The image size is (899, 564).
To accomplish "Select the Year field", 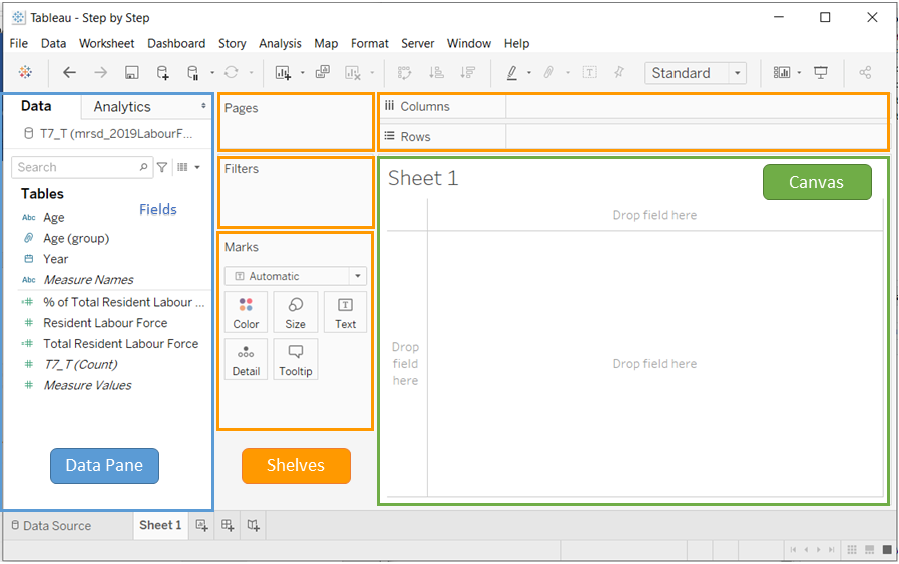I will [x=56, y=259].
